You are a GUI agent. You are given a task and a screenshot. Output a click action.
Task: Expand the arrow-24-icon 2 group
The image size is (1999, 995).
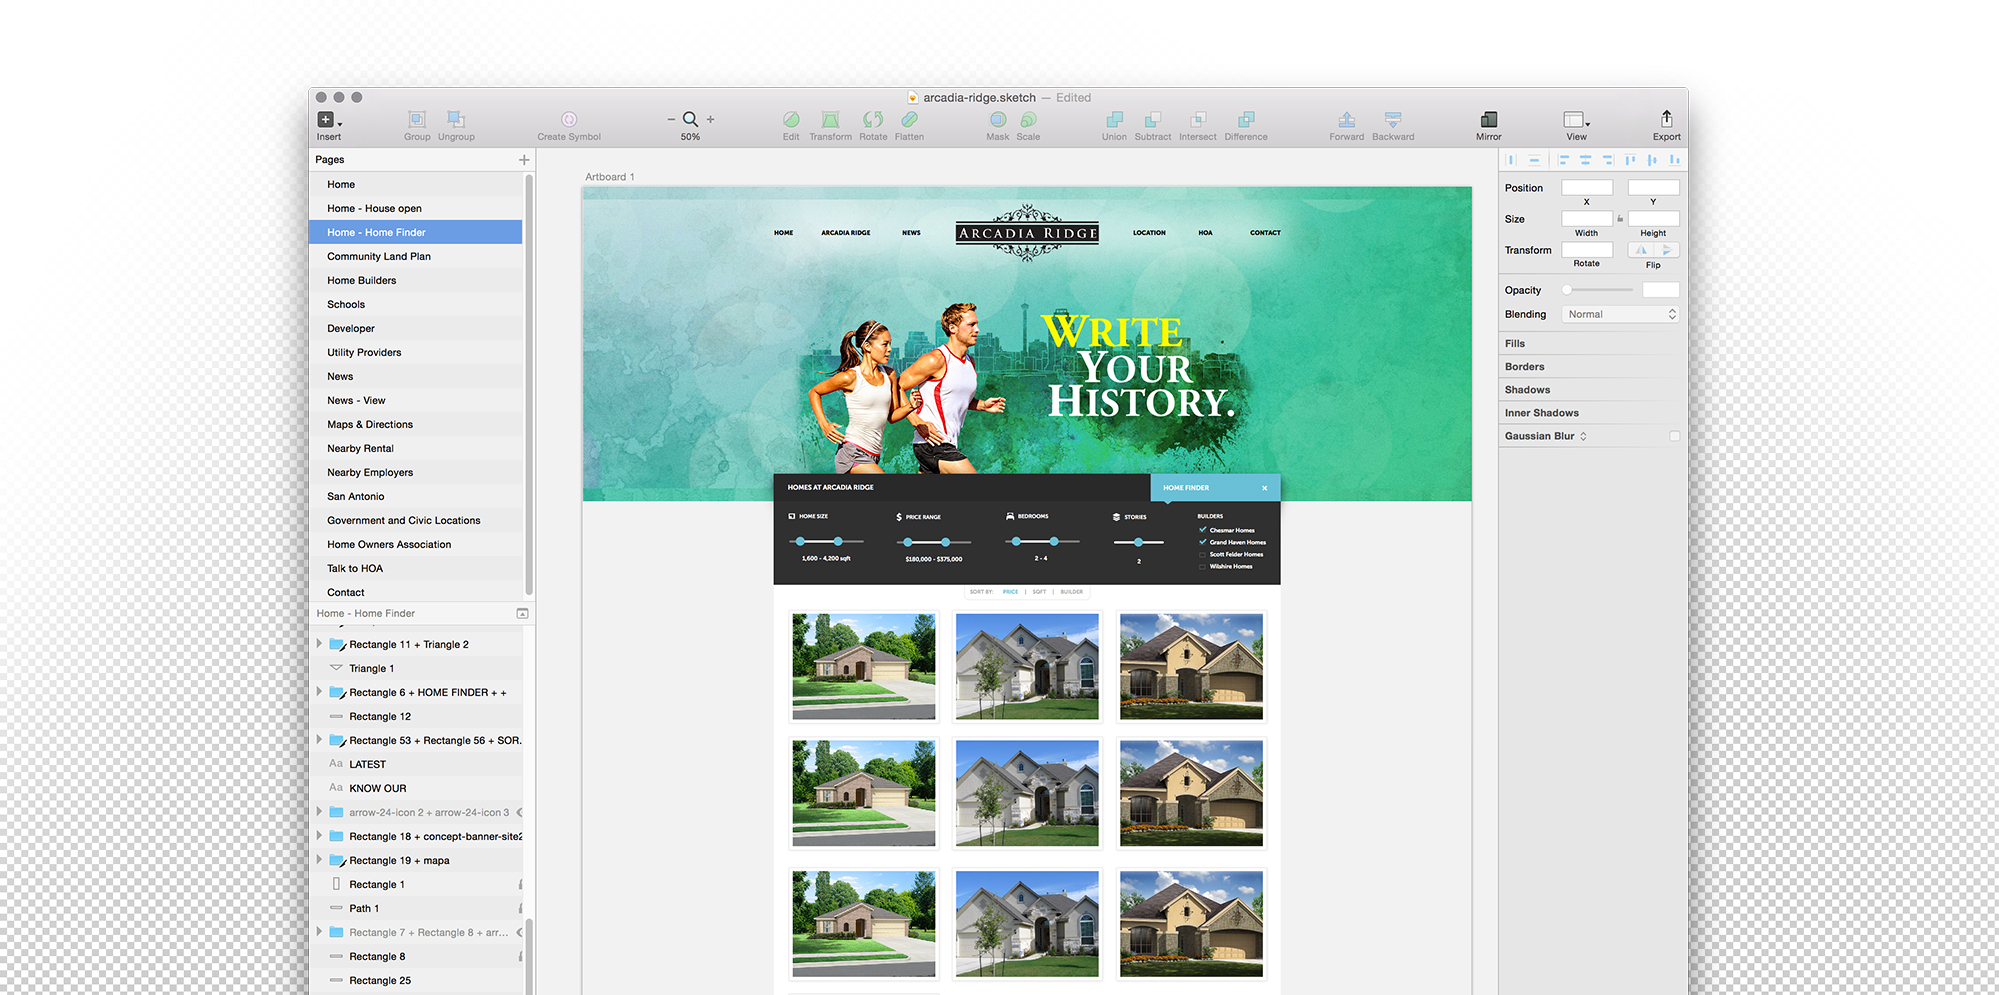(319, 812)
